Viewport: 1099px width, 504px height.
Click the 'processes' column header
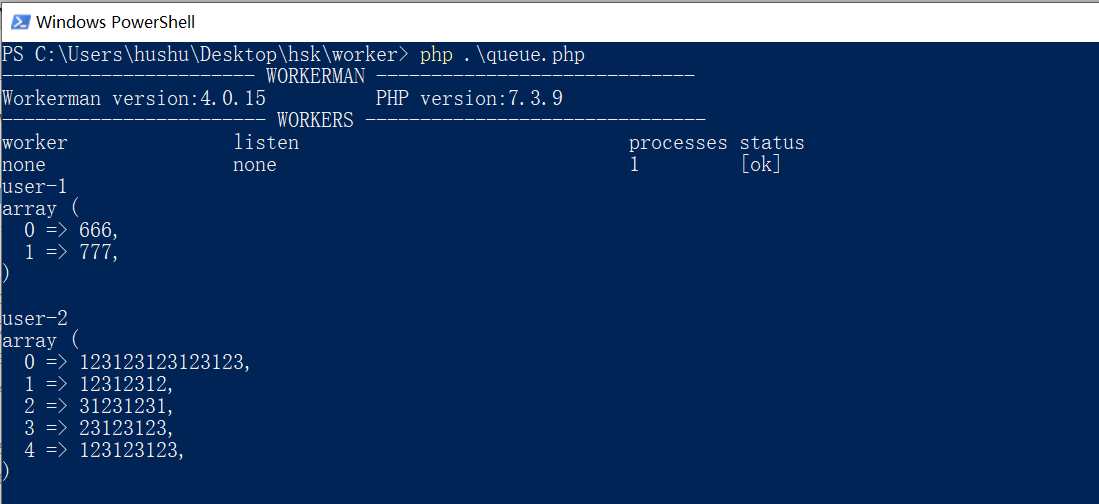pos(678,143)
